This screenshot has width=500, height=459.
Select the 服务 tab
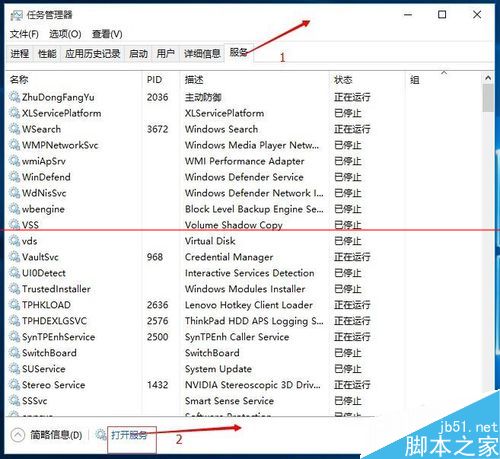(x=239, y=52)
